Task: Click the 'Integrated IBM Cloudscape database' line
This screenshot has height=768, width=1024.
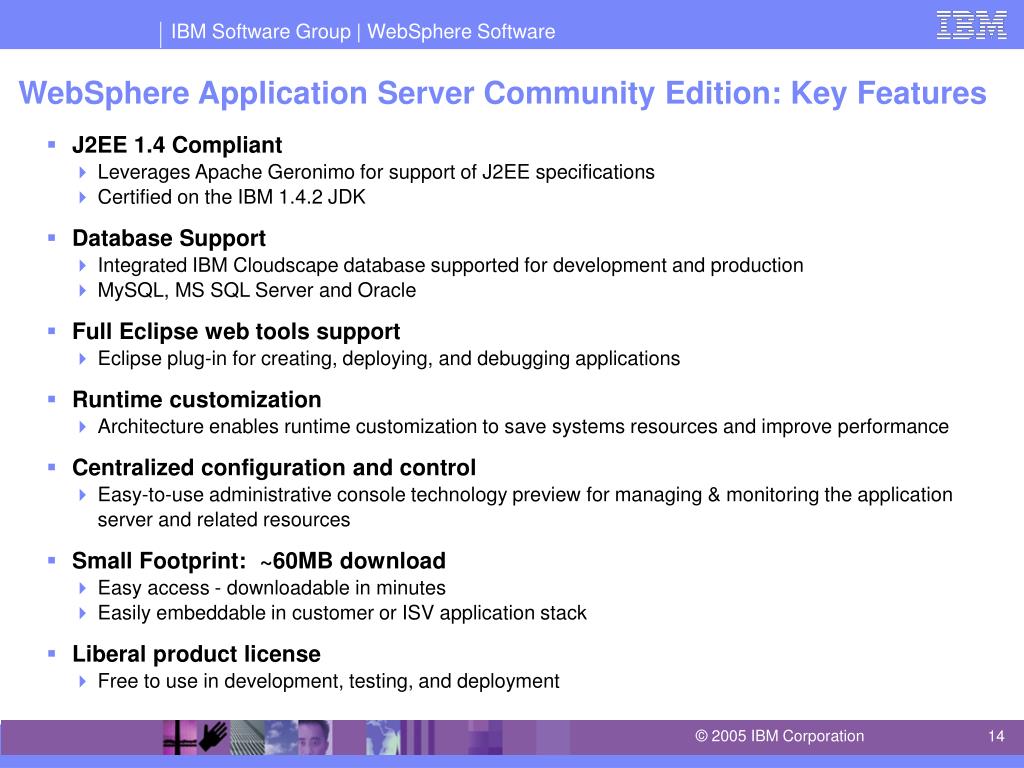Action: click(x=451, y=265)
